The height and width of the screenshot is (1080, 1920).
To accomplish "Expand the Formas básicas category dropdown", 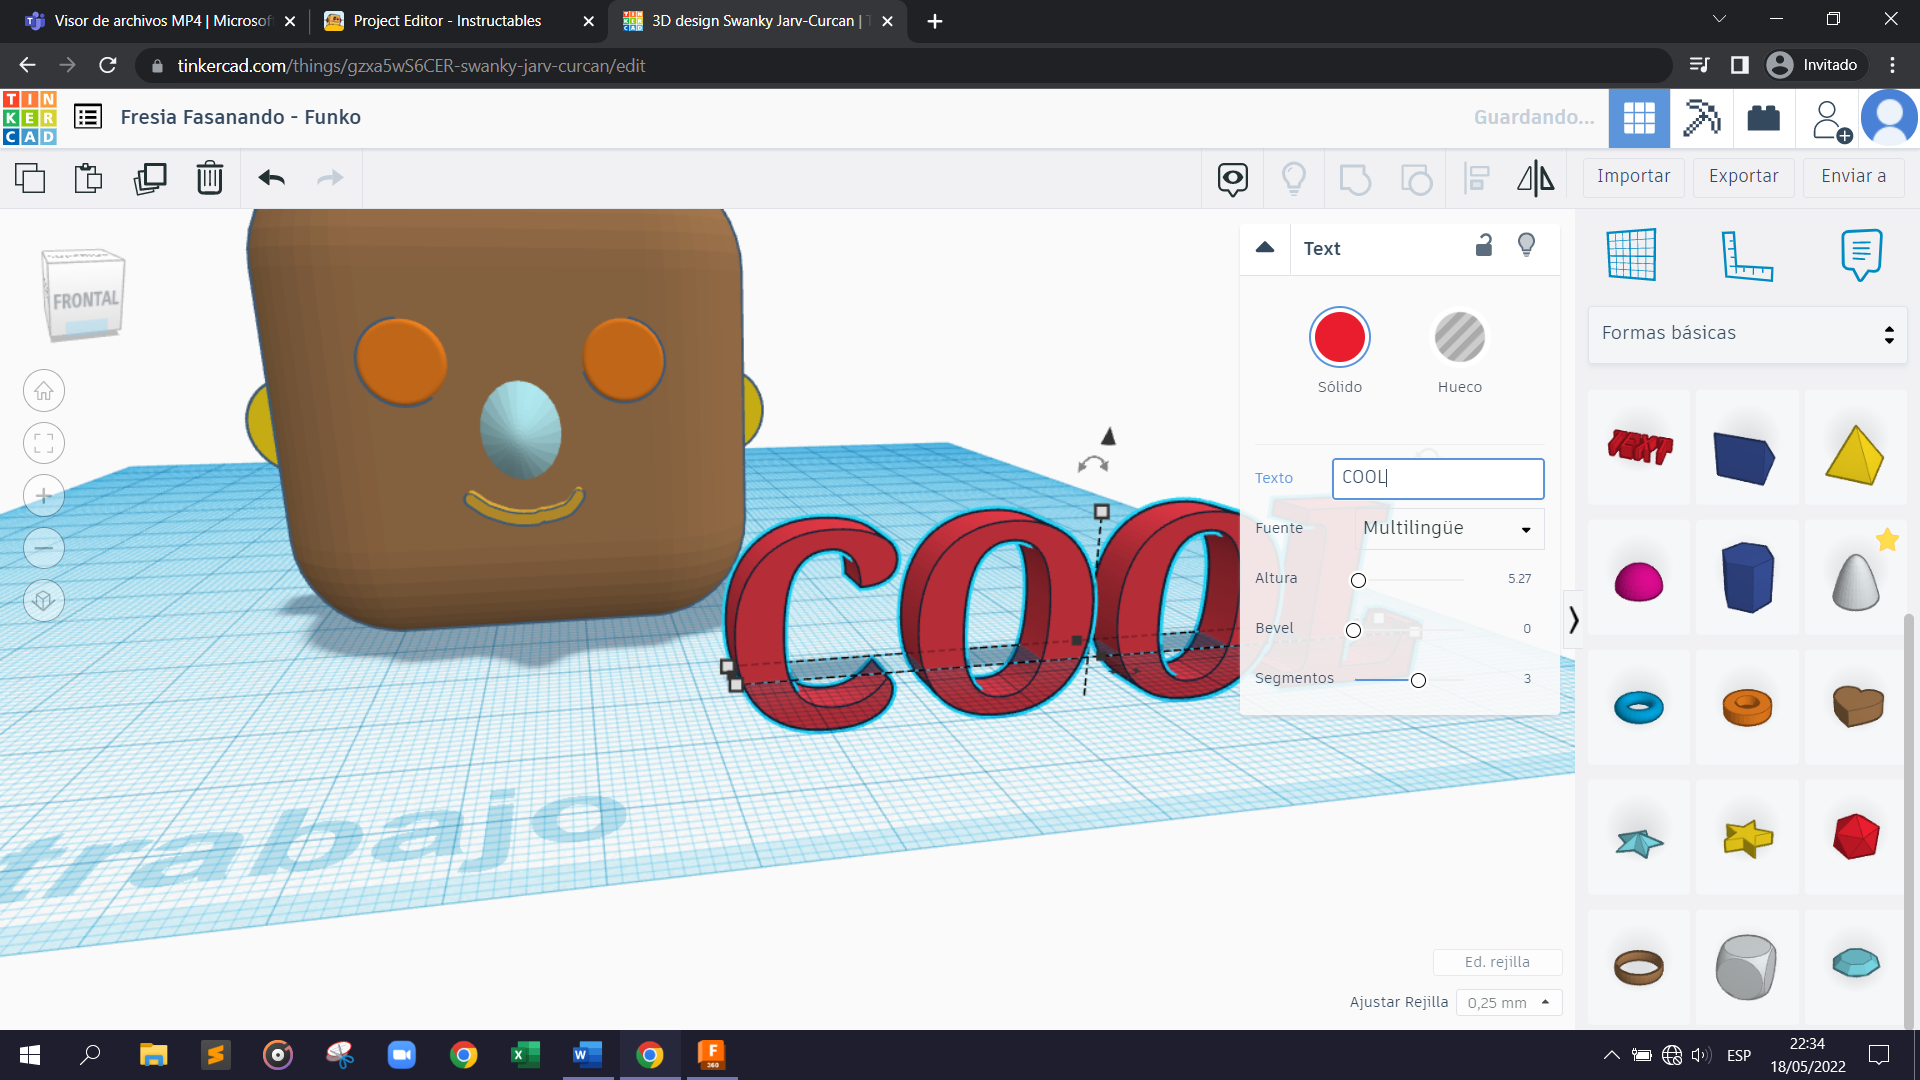I will pos(1746,334).
